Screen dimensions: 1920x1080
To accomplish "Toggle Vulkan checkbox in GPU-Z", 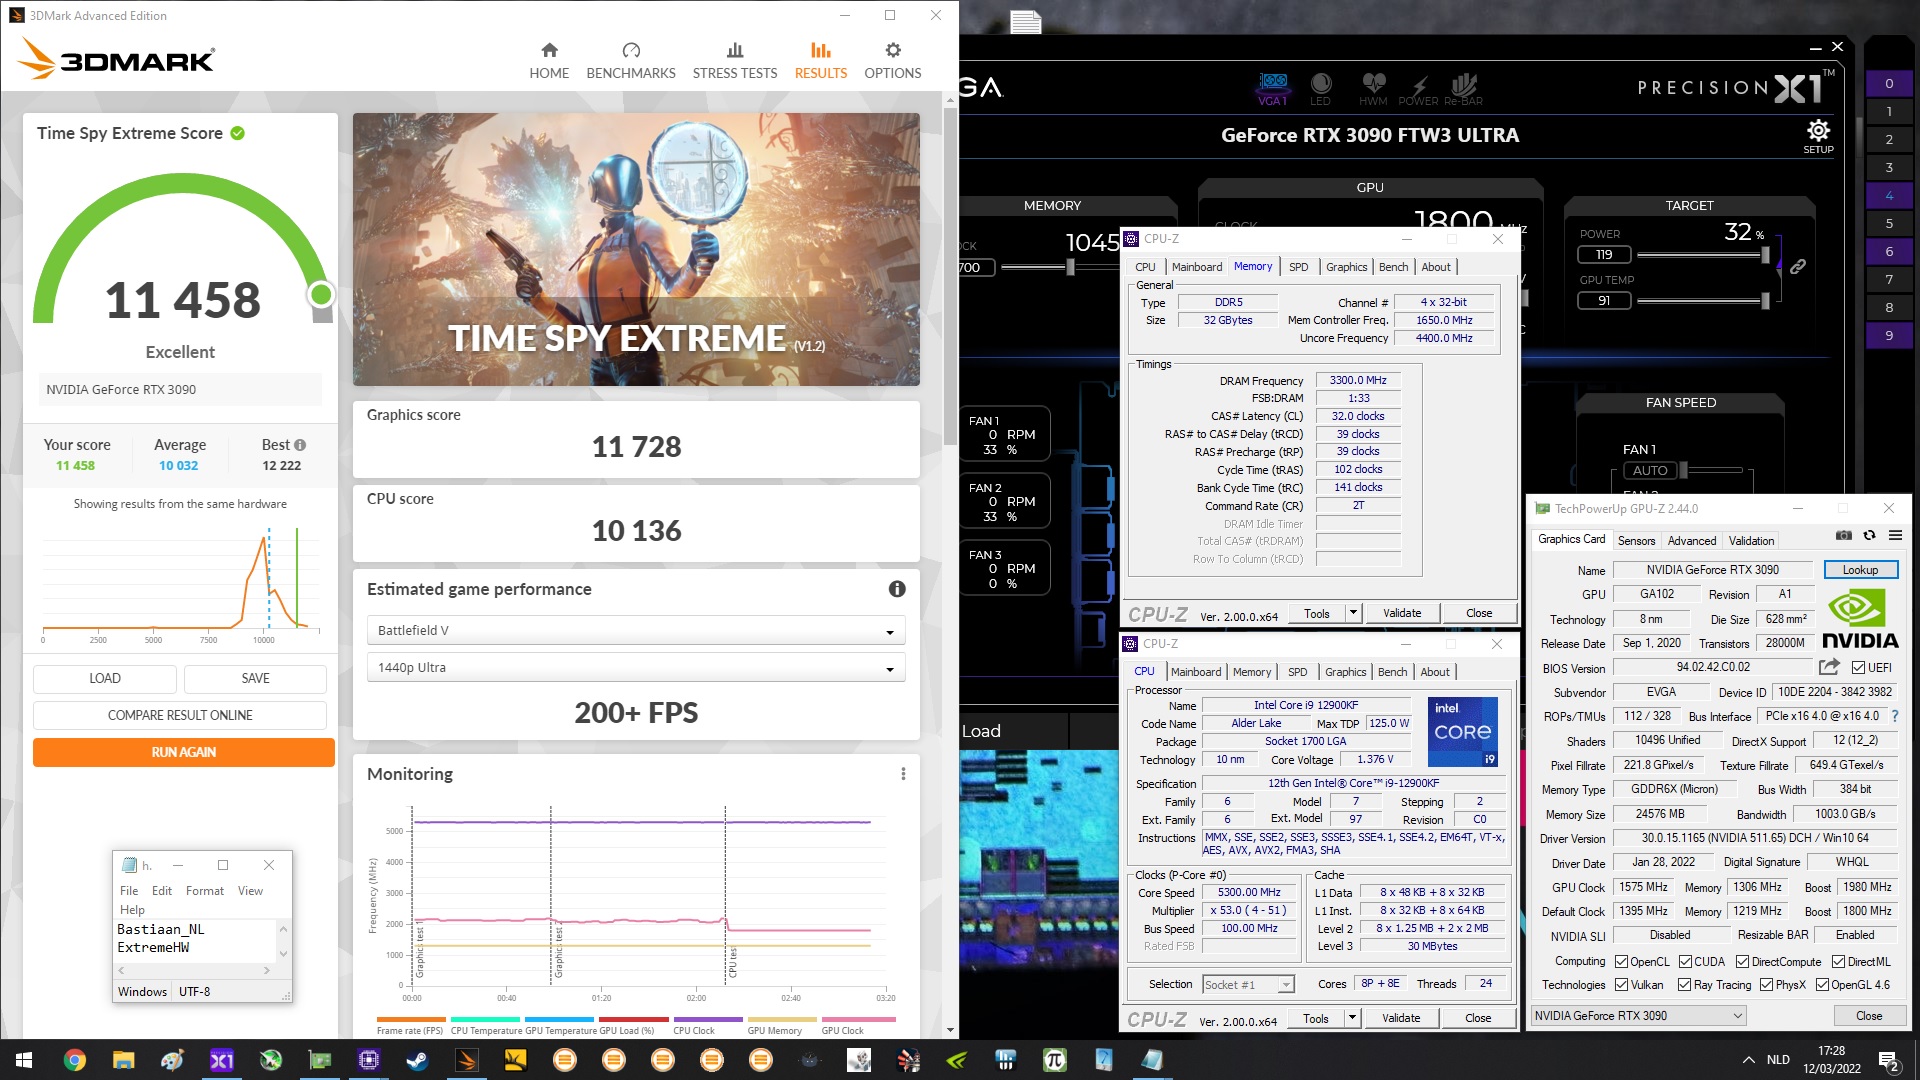I will coord(1621,985).
